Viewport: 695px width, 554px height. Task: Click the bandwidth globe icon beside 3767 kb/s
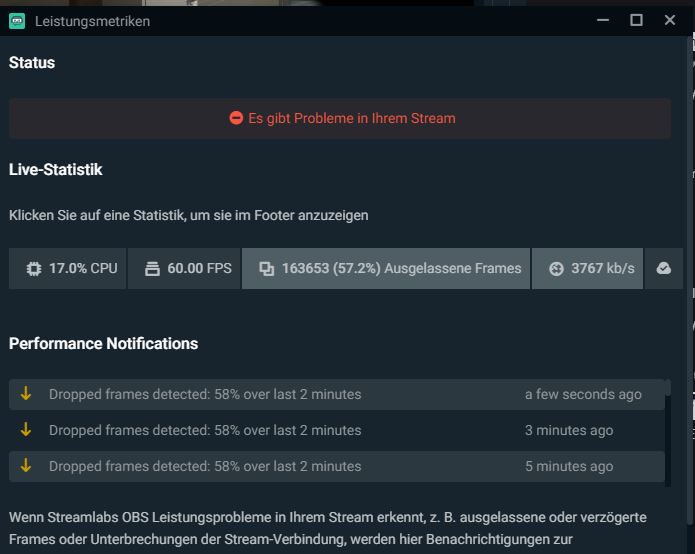pyautogui.click(x=556, y=268)
